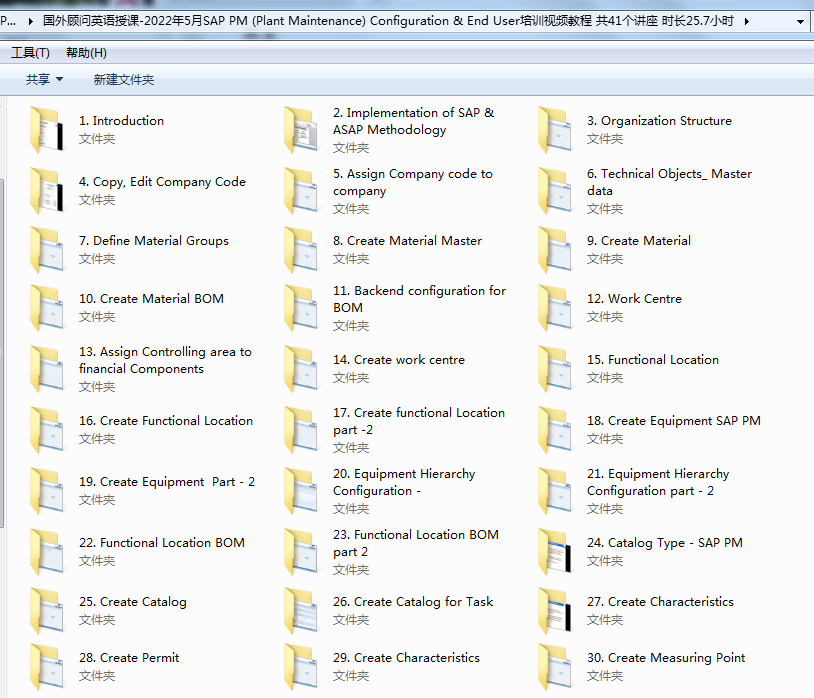Select folder icon for 17. Create functional Location part -2
The width and height of the screenshot is (814, 698).
point(301,430)
